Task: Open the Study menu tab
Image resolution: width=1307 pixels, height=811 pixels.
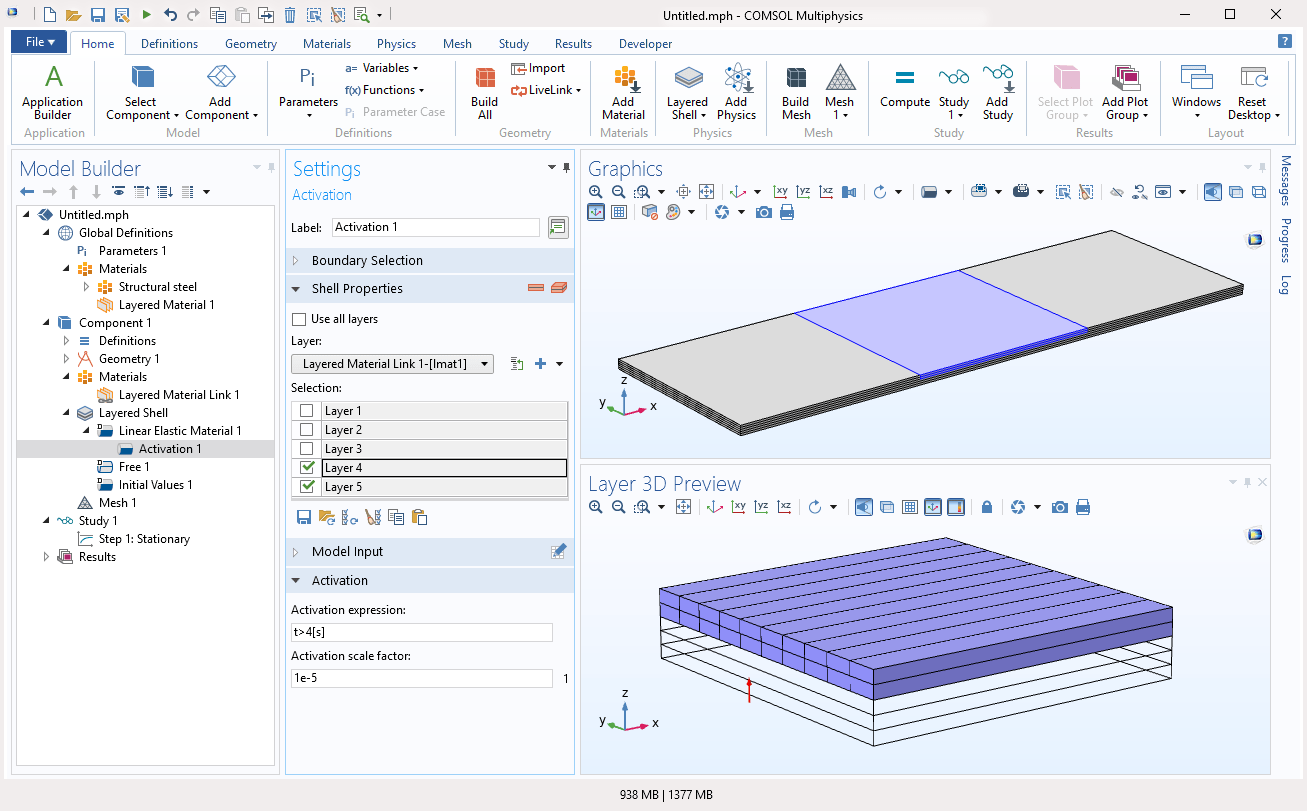Action: [x=513, y=43]
